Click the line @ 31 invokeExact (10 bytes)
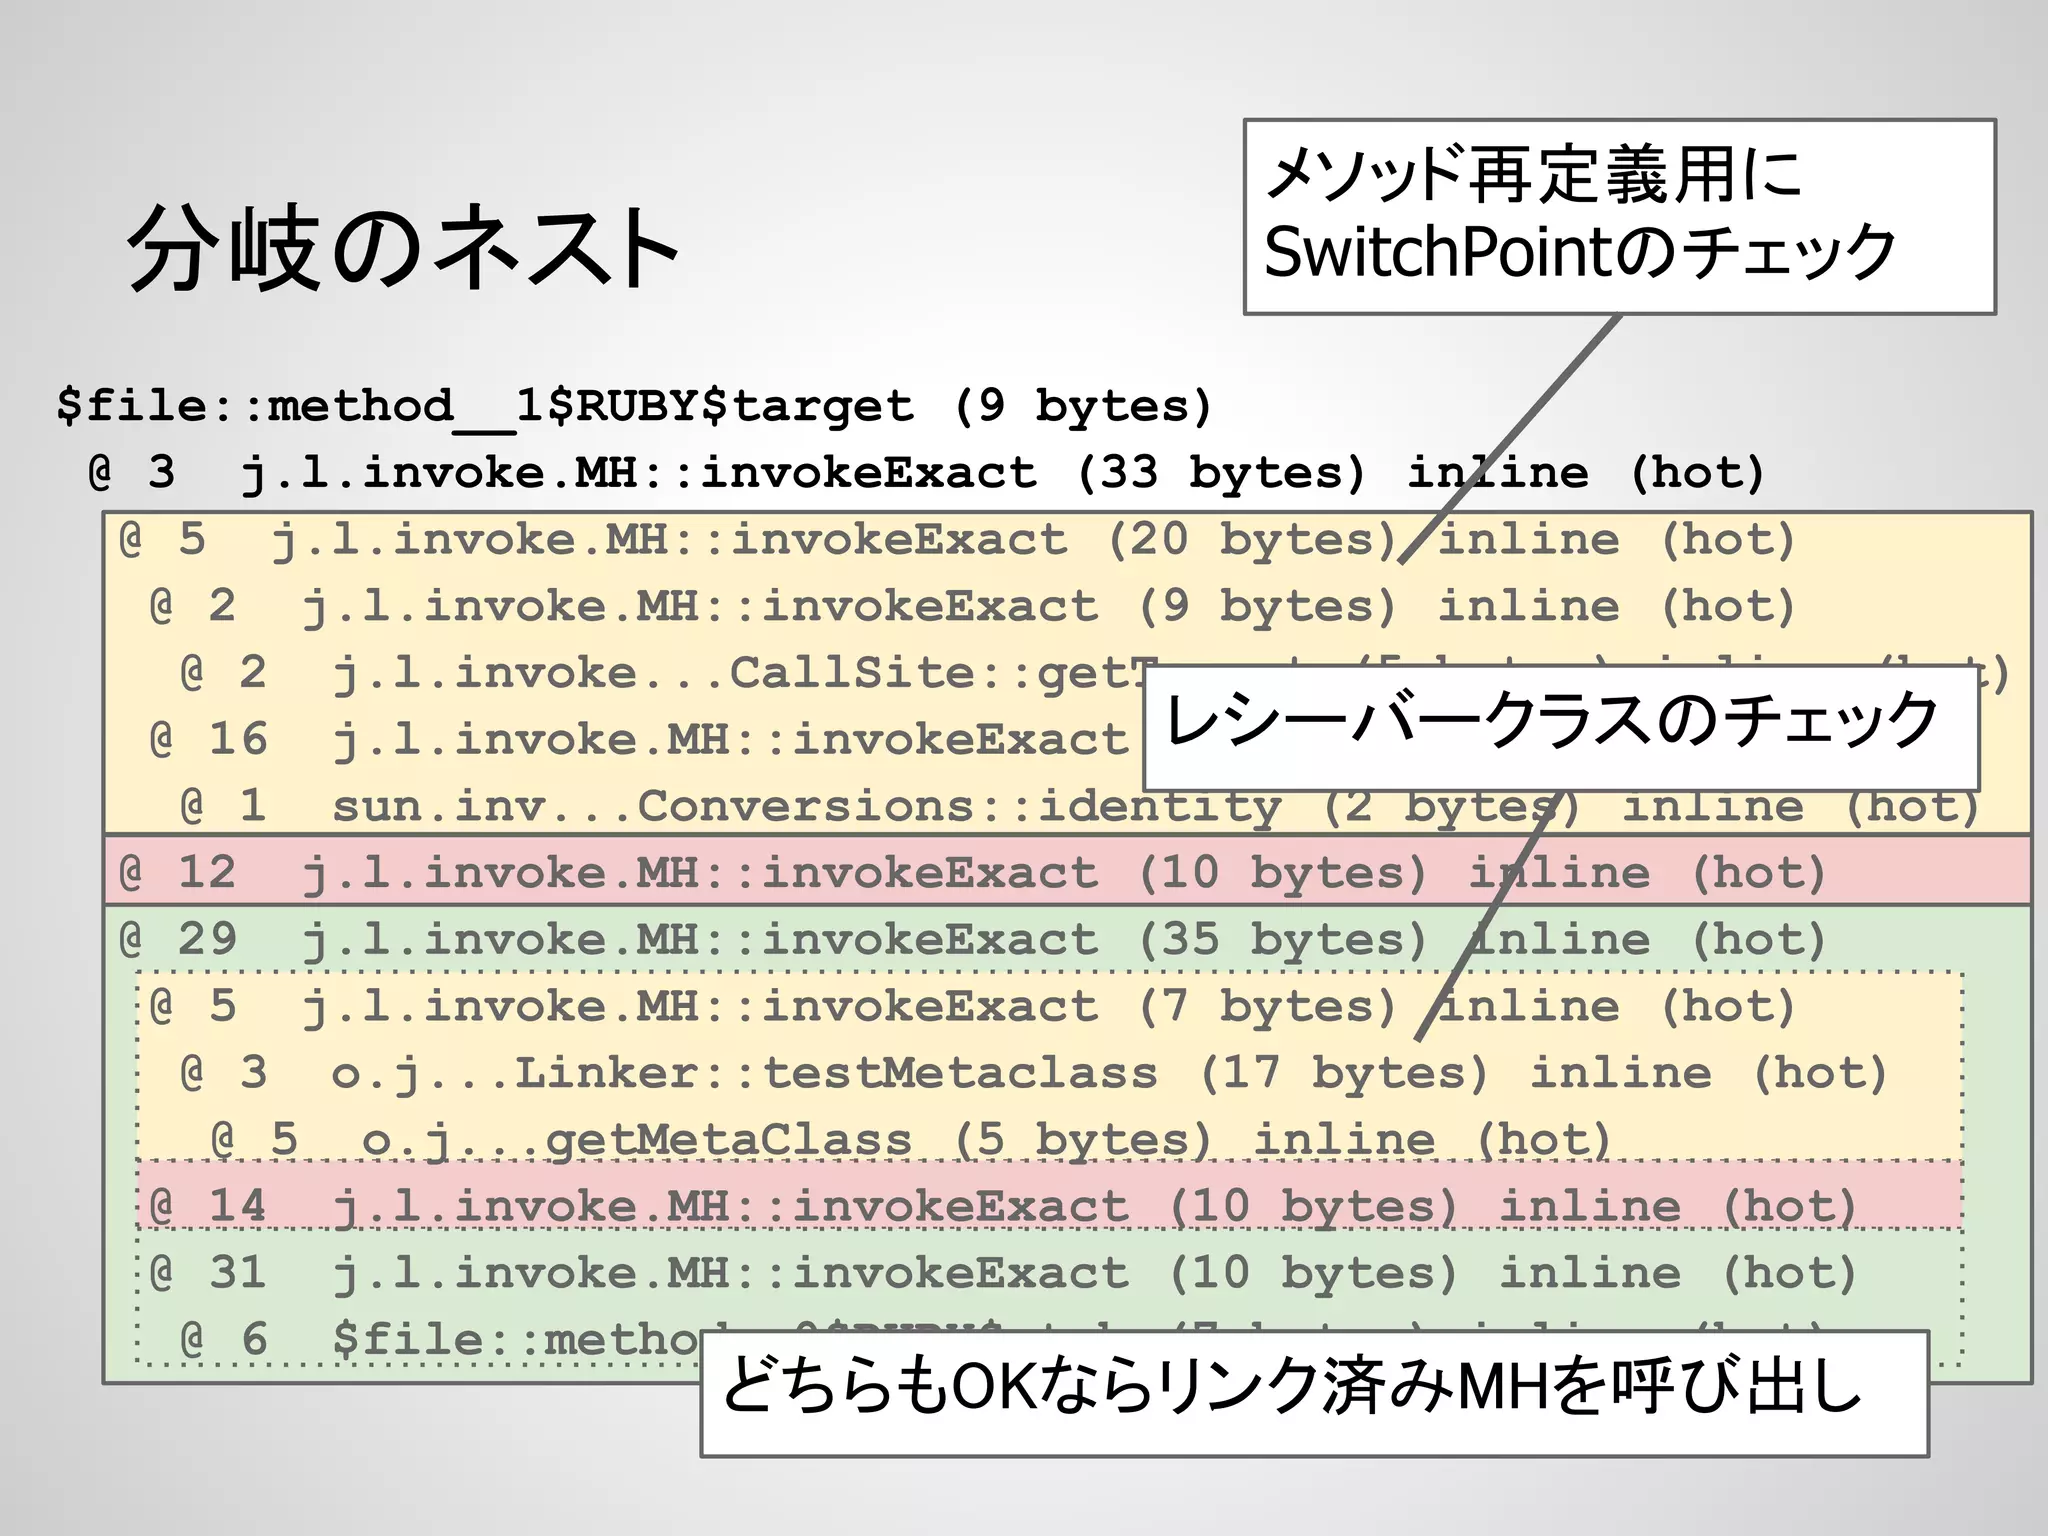Screen dimensions: 2048x1536 [1003, 1273]
